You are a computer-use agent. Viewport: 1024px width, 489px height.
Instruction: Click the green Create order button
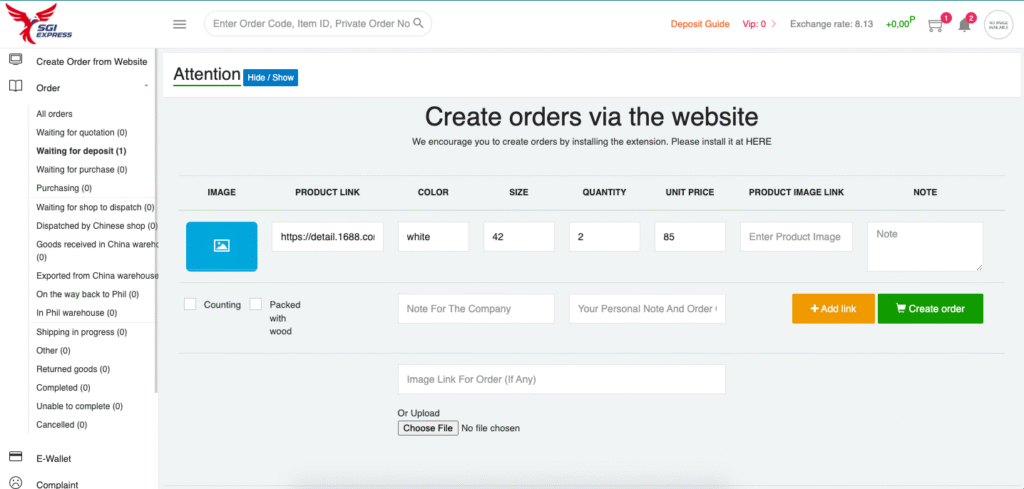[x=930, y=308]
